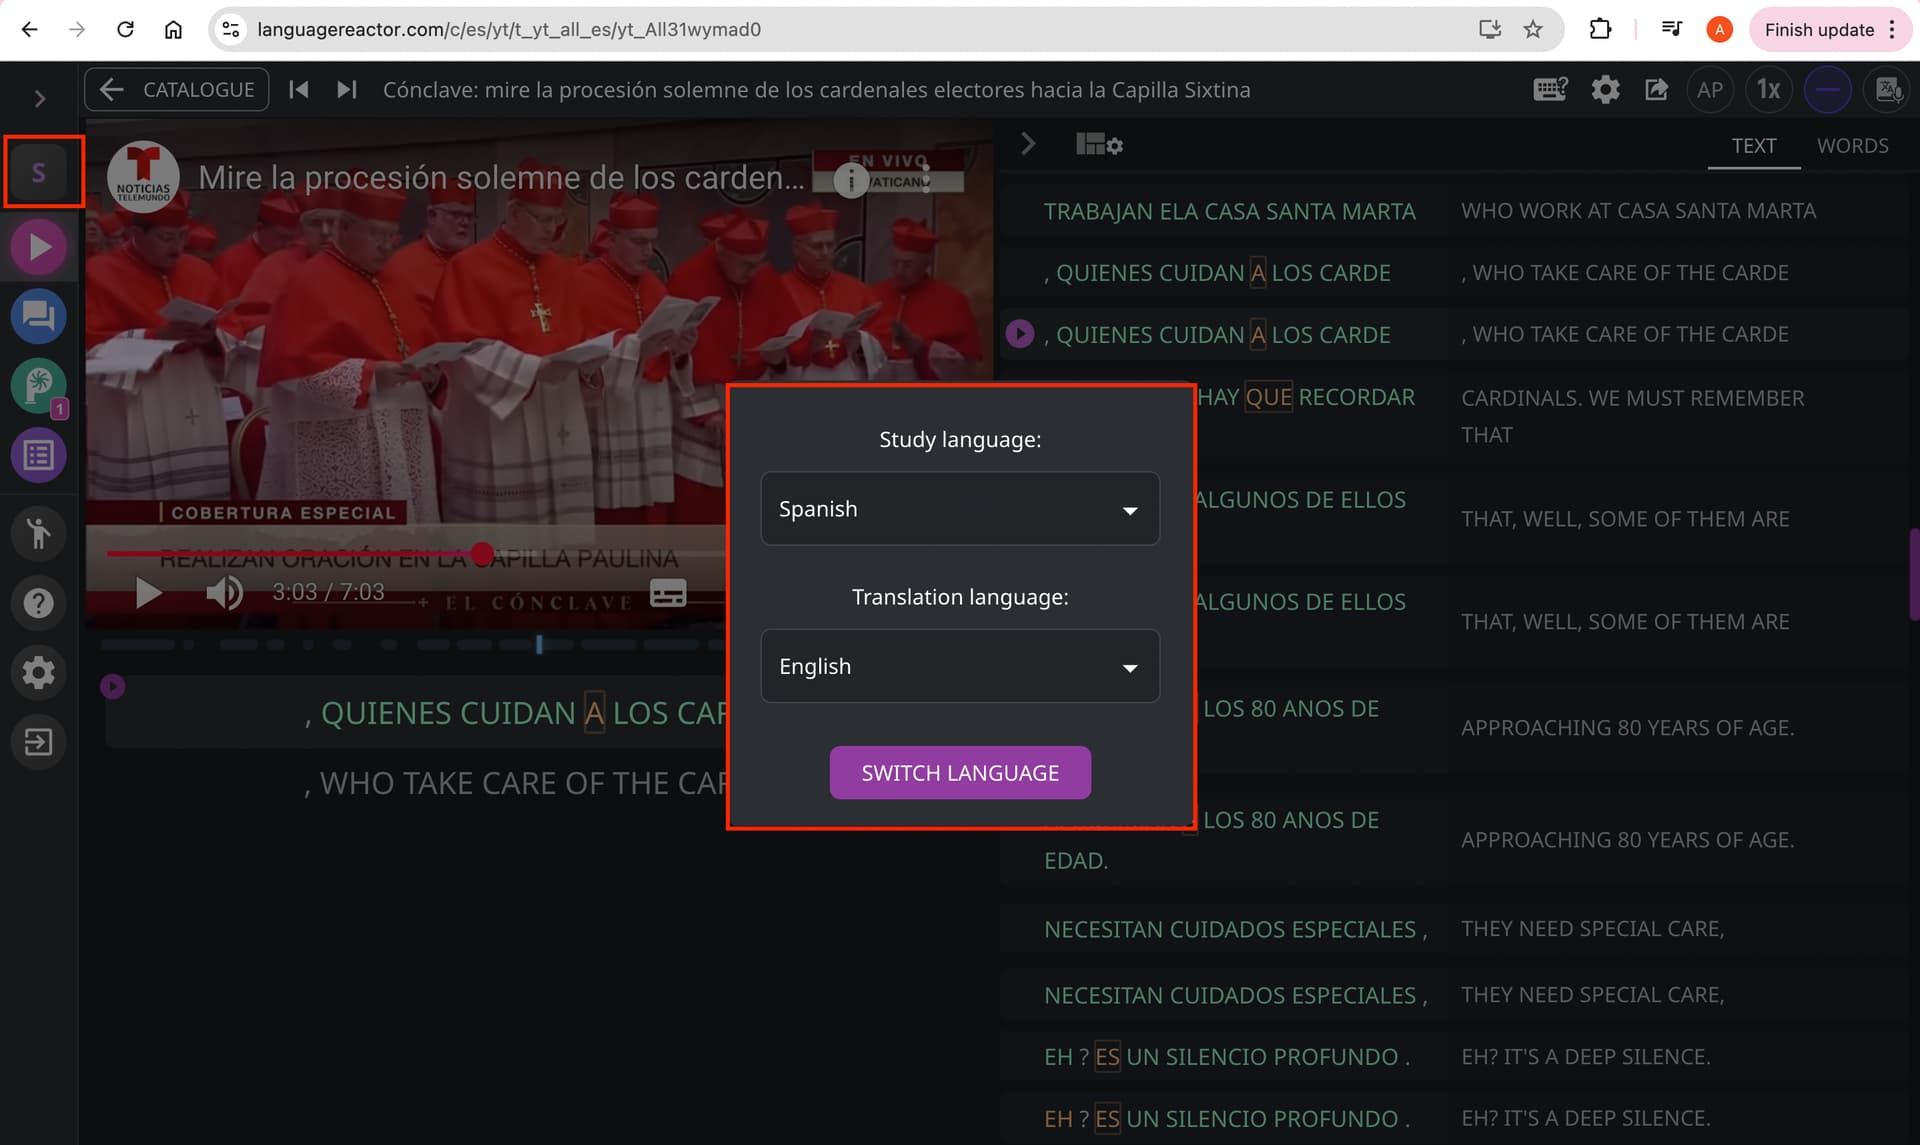Go back to CATALOGUE
Screen dimensions: 1920x1145
pyautogui.click(x=177, y=90)
